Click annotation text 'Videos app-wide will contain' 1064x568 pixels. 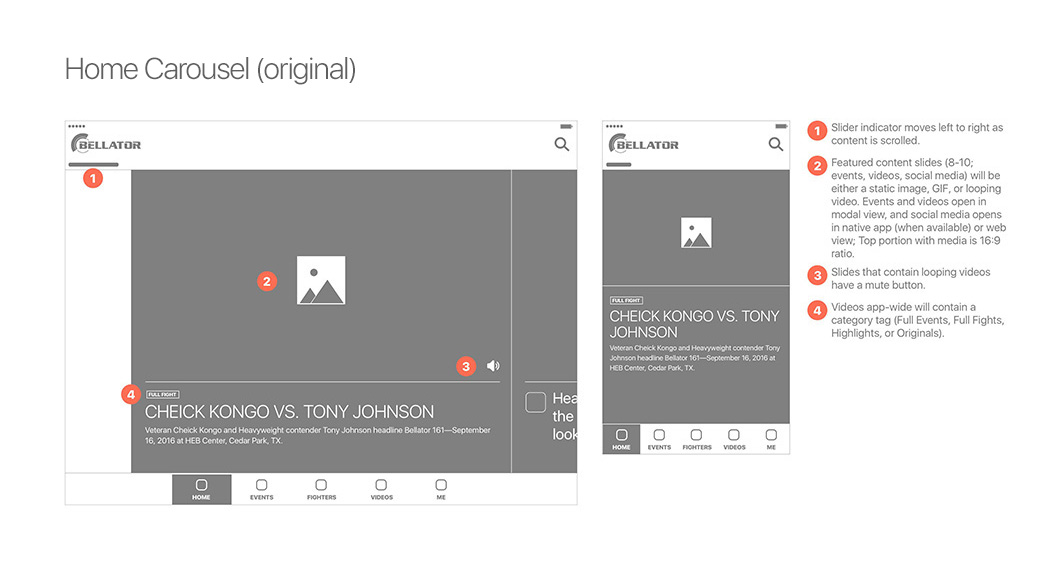[x=917, y=320]
